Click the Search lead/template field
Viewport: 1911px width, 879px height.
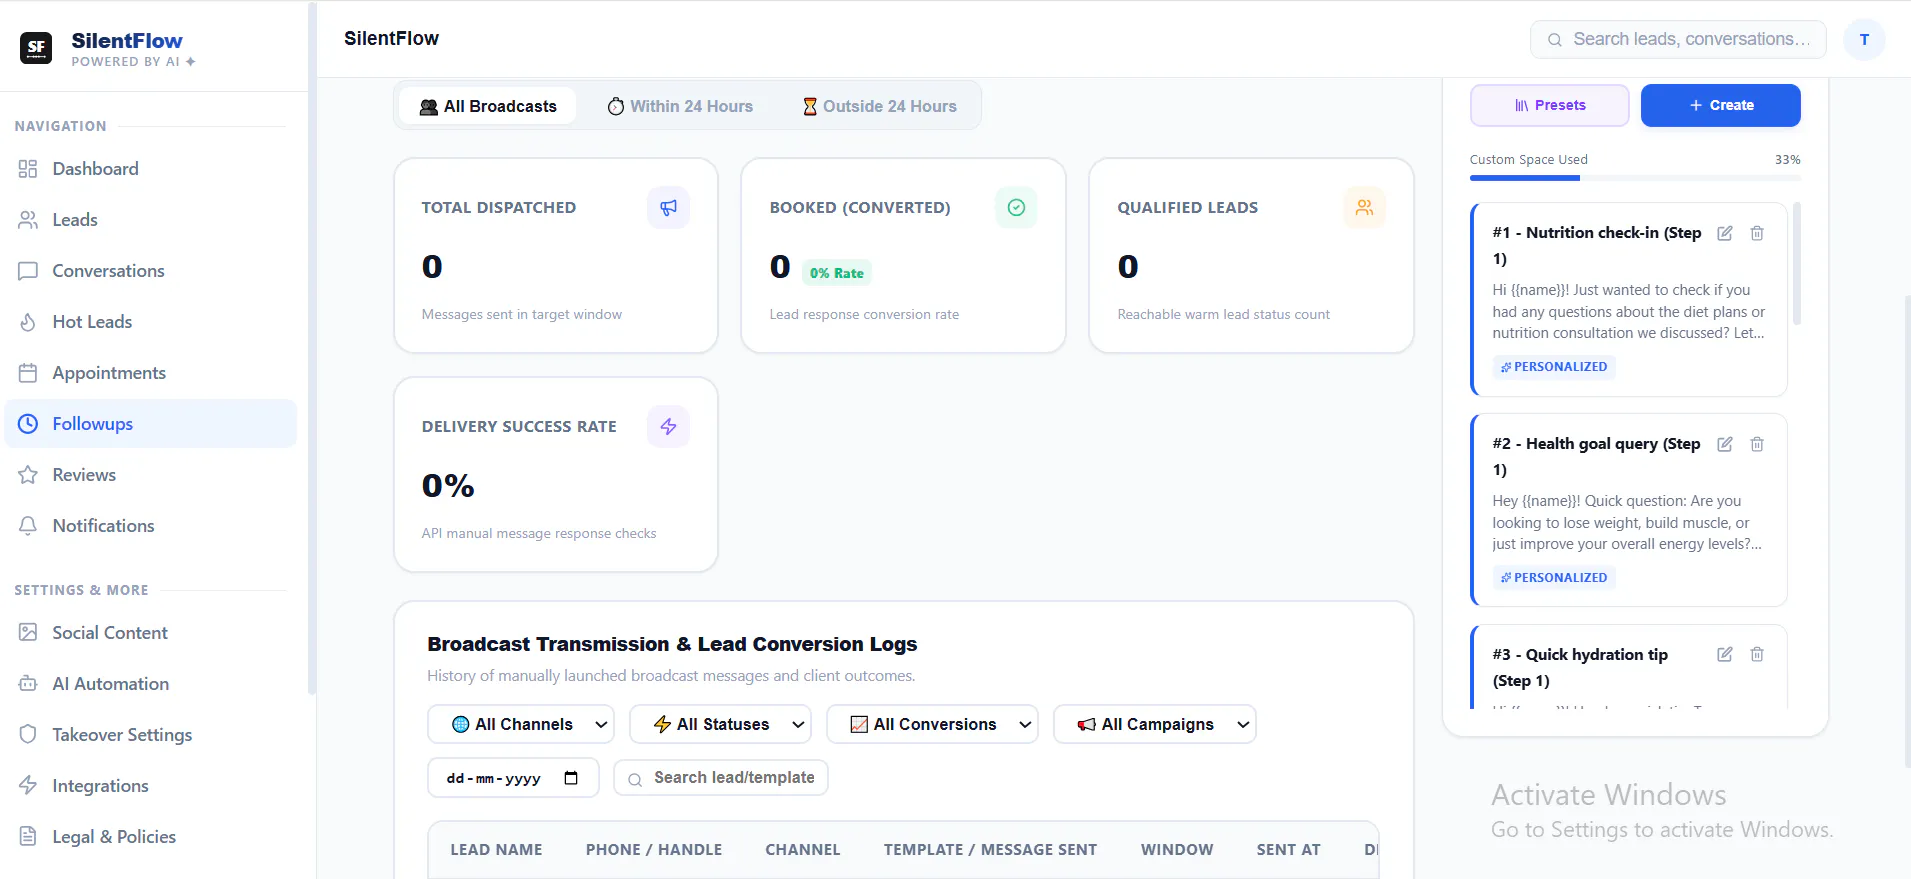721,778
